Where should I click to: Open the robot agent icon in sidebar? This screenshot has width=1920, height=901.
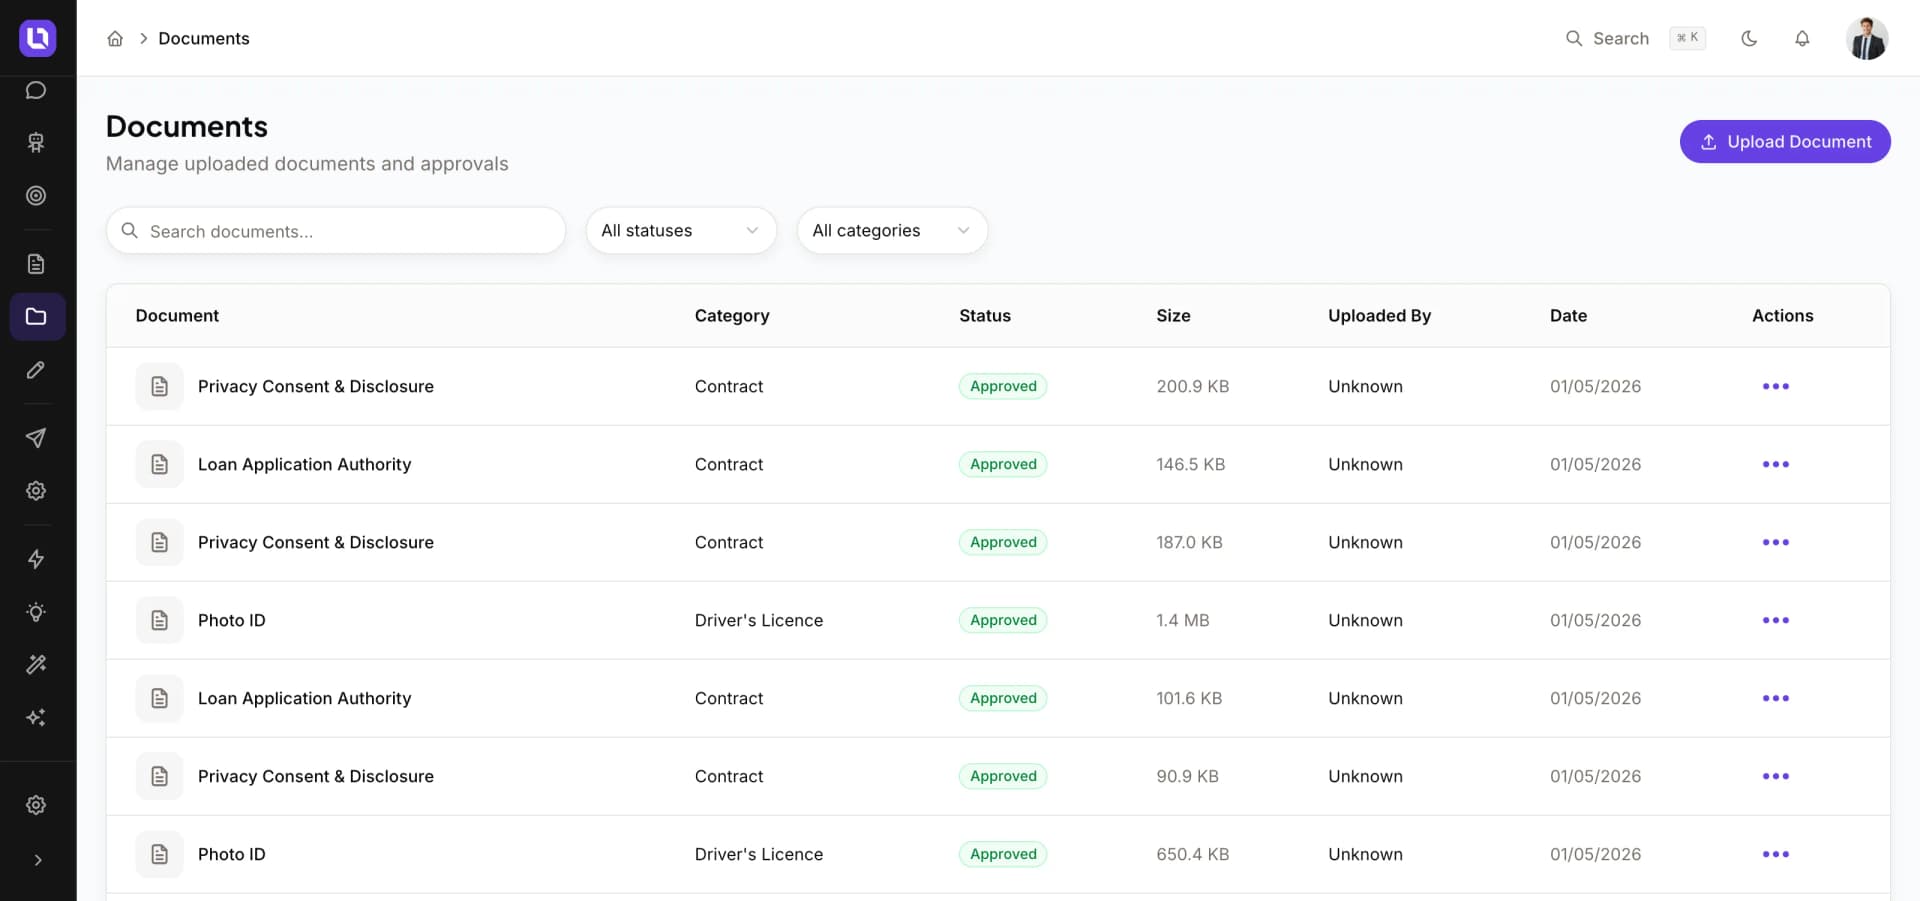[x=36, y=143]
